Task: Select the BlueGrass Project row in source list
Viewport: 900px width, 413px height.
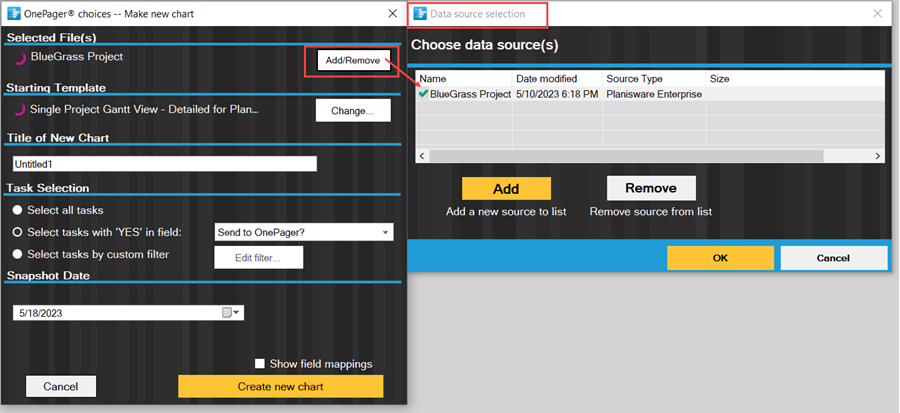Action: point(649,94)
